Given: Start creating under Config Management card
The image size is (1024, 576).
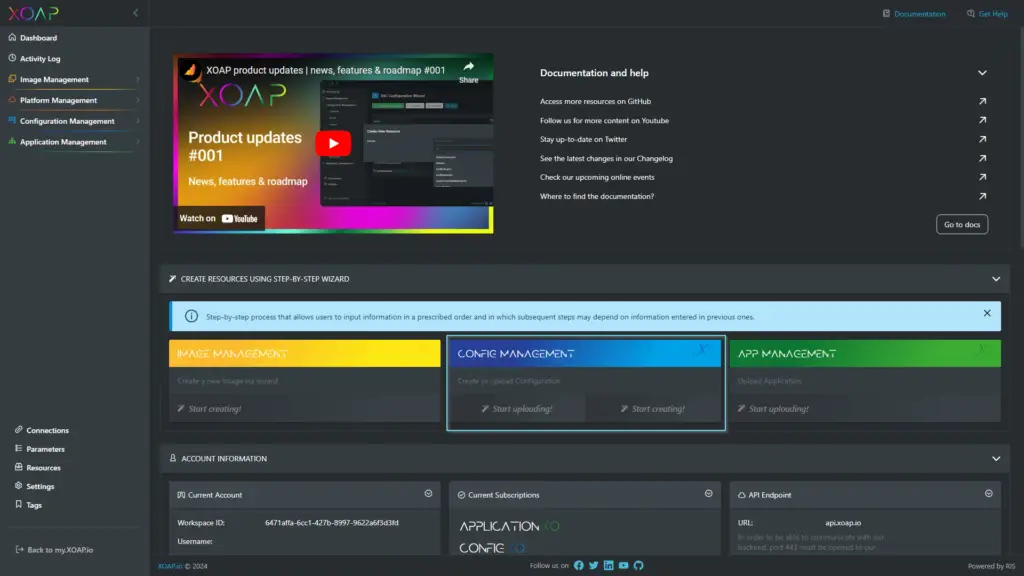Looking at the screenshot, I should (652, 409).
